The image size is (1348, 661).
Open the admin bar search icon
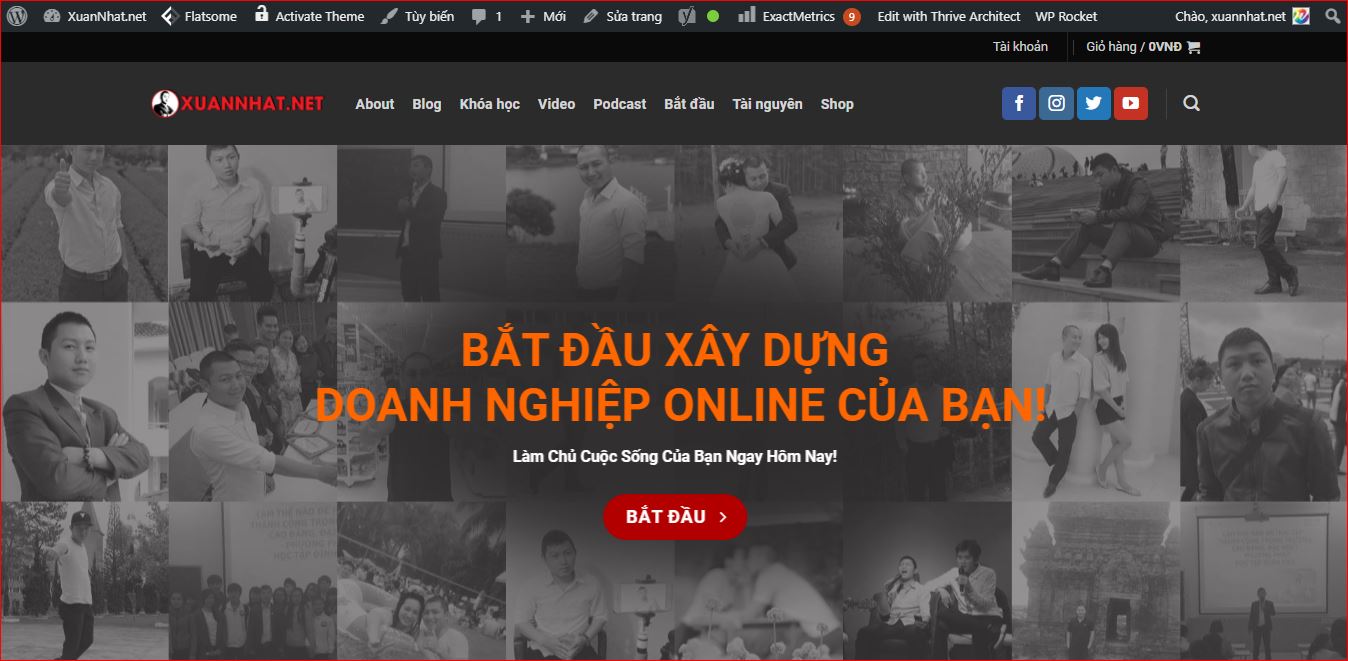coord(1332,16)
